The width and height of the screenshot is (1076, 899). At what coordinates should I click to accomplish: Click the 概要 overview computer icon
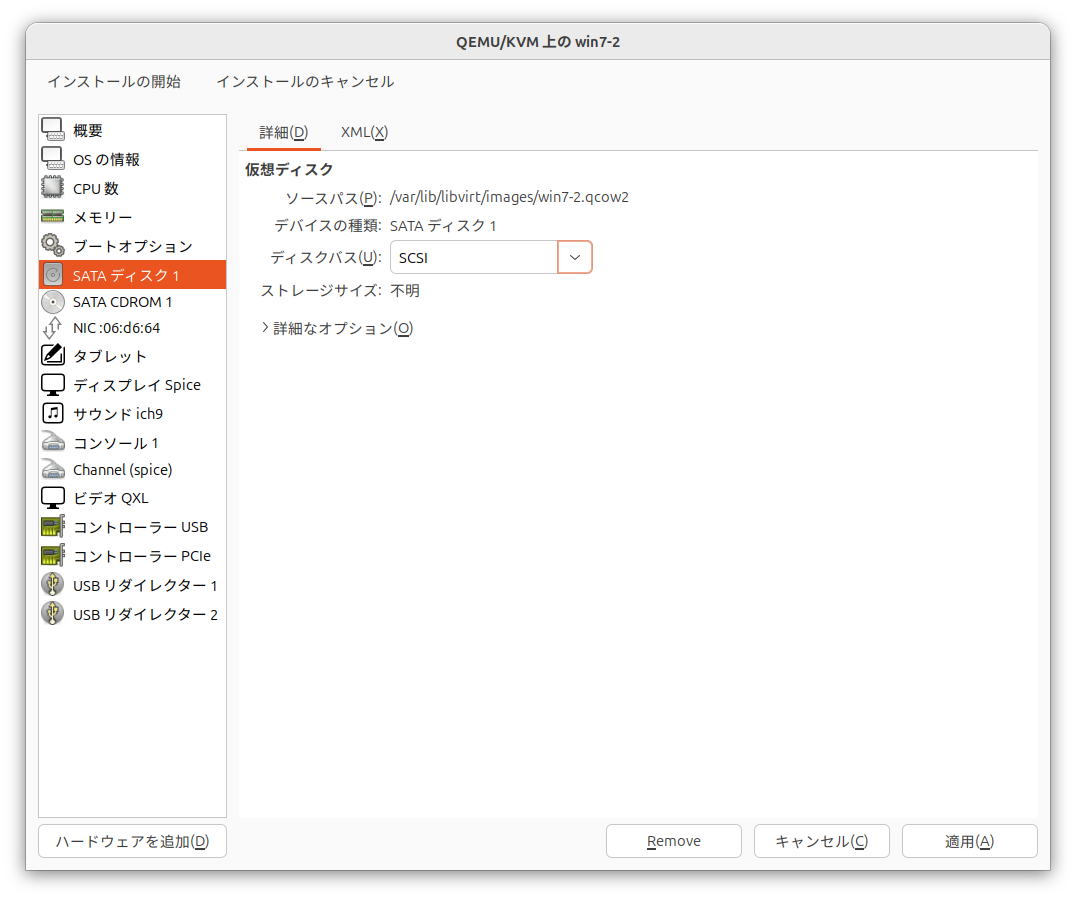coord(53,130)
